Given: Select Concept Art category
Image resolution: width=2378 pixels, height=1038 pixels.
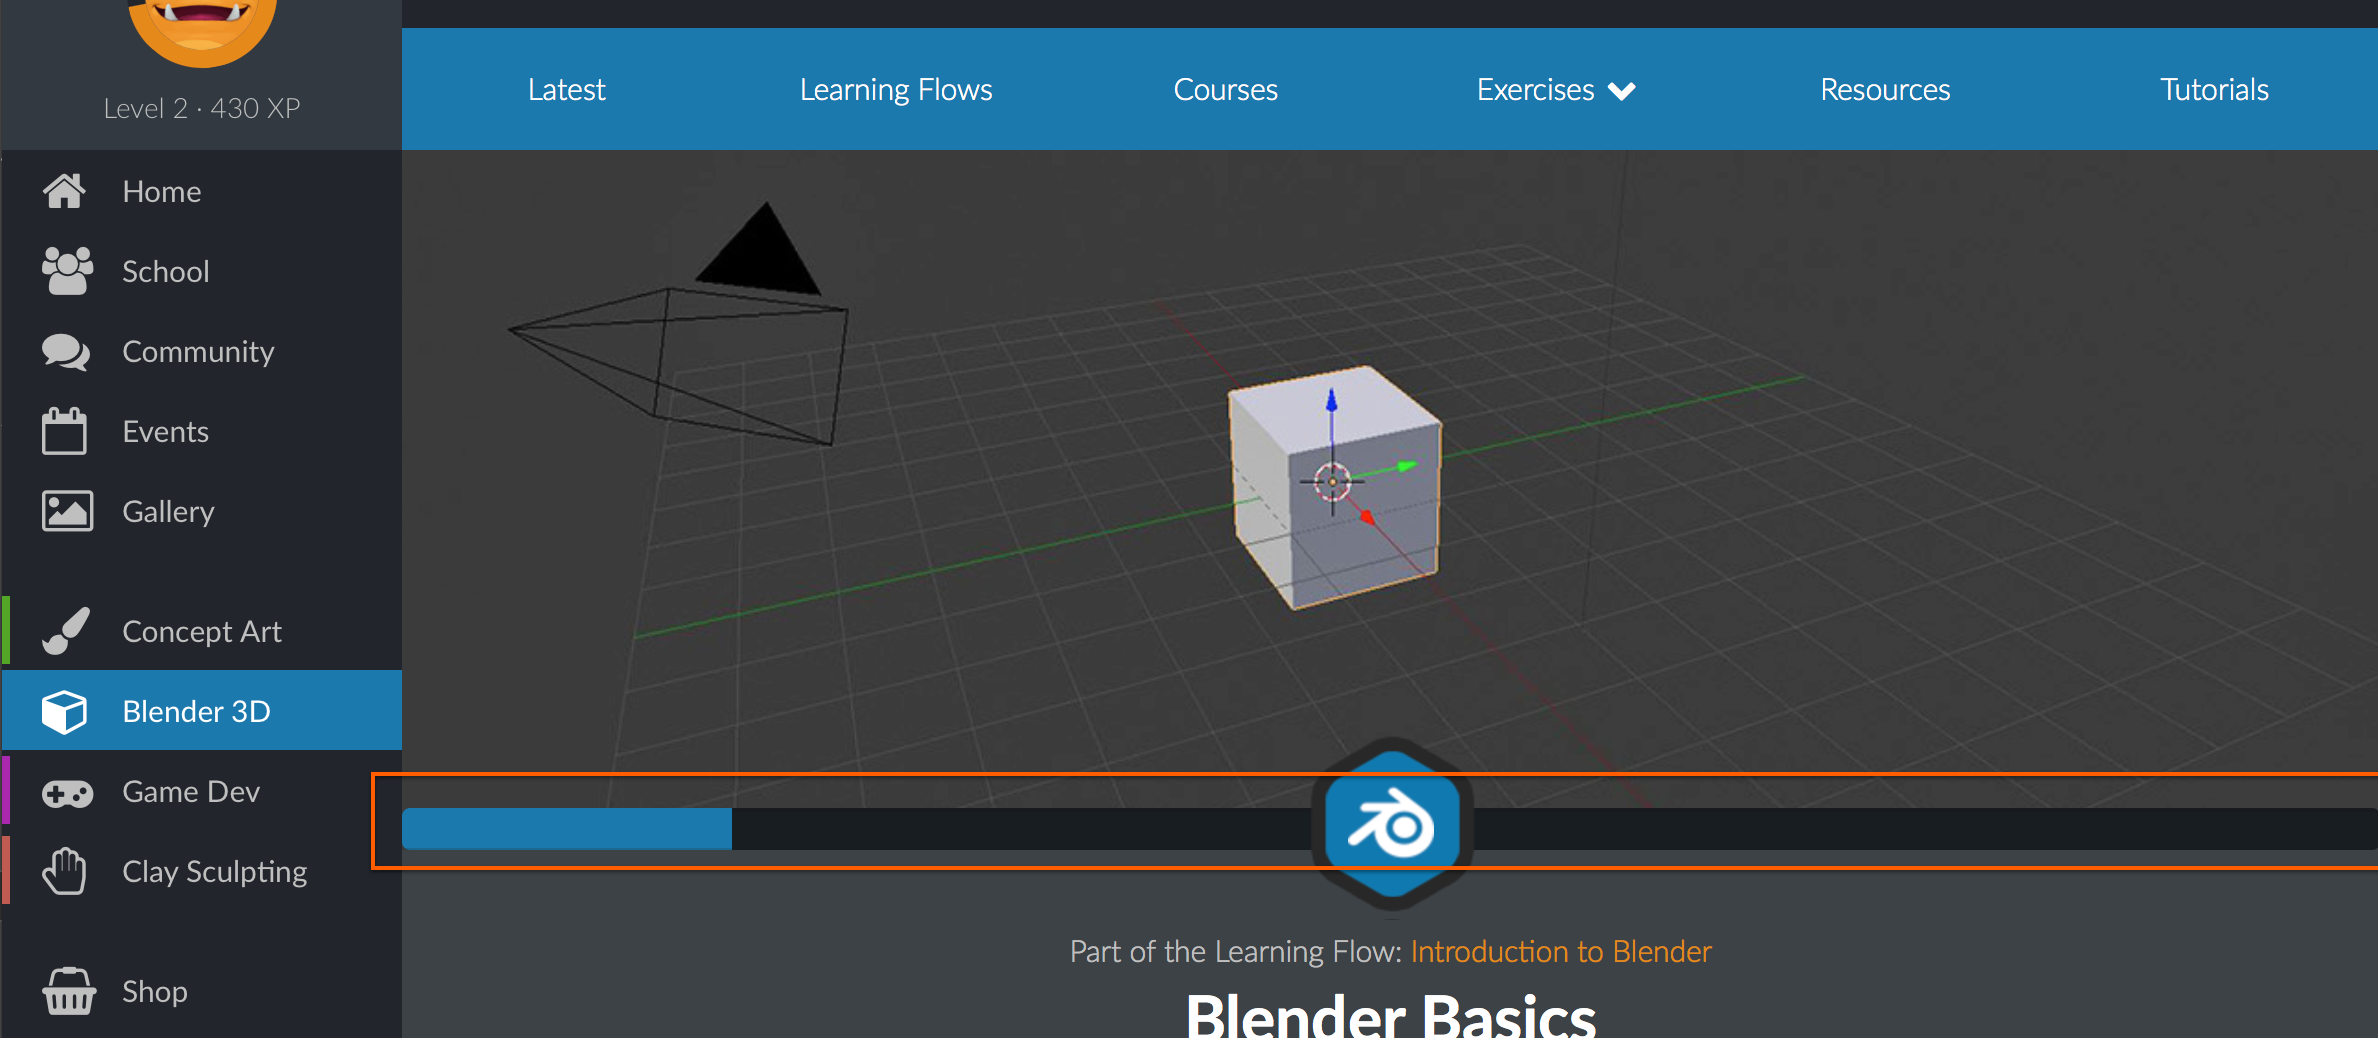Looking at the screenshot, I should (x=202, y=631).
